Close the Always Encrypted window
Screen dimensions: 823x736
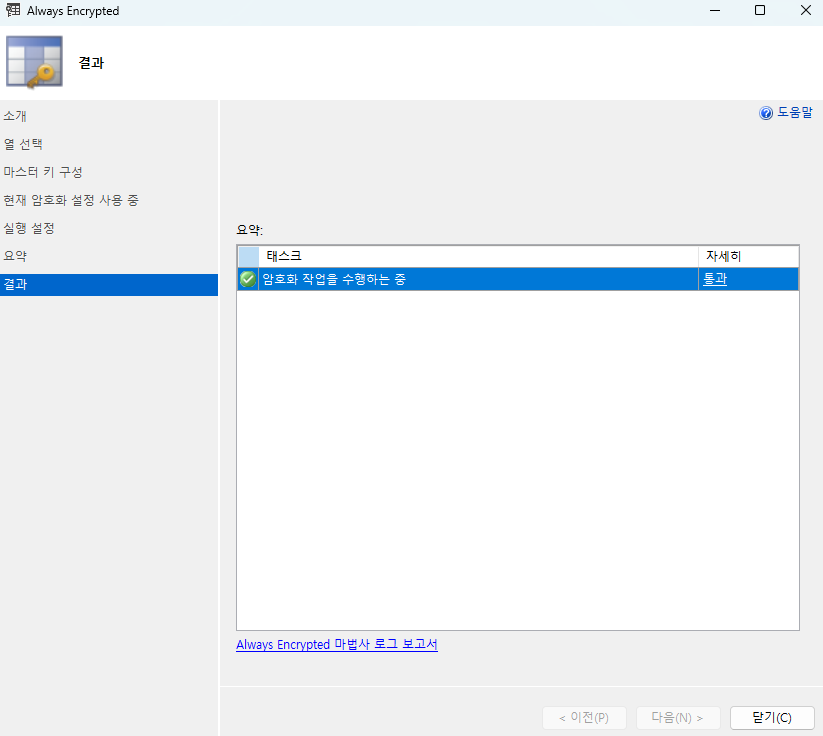coord(806,10)
